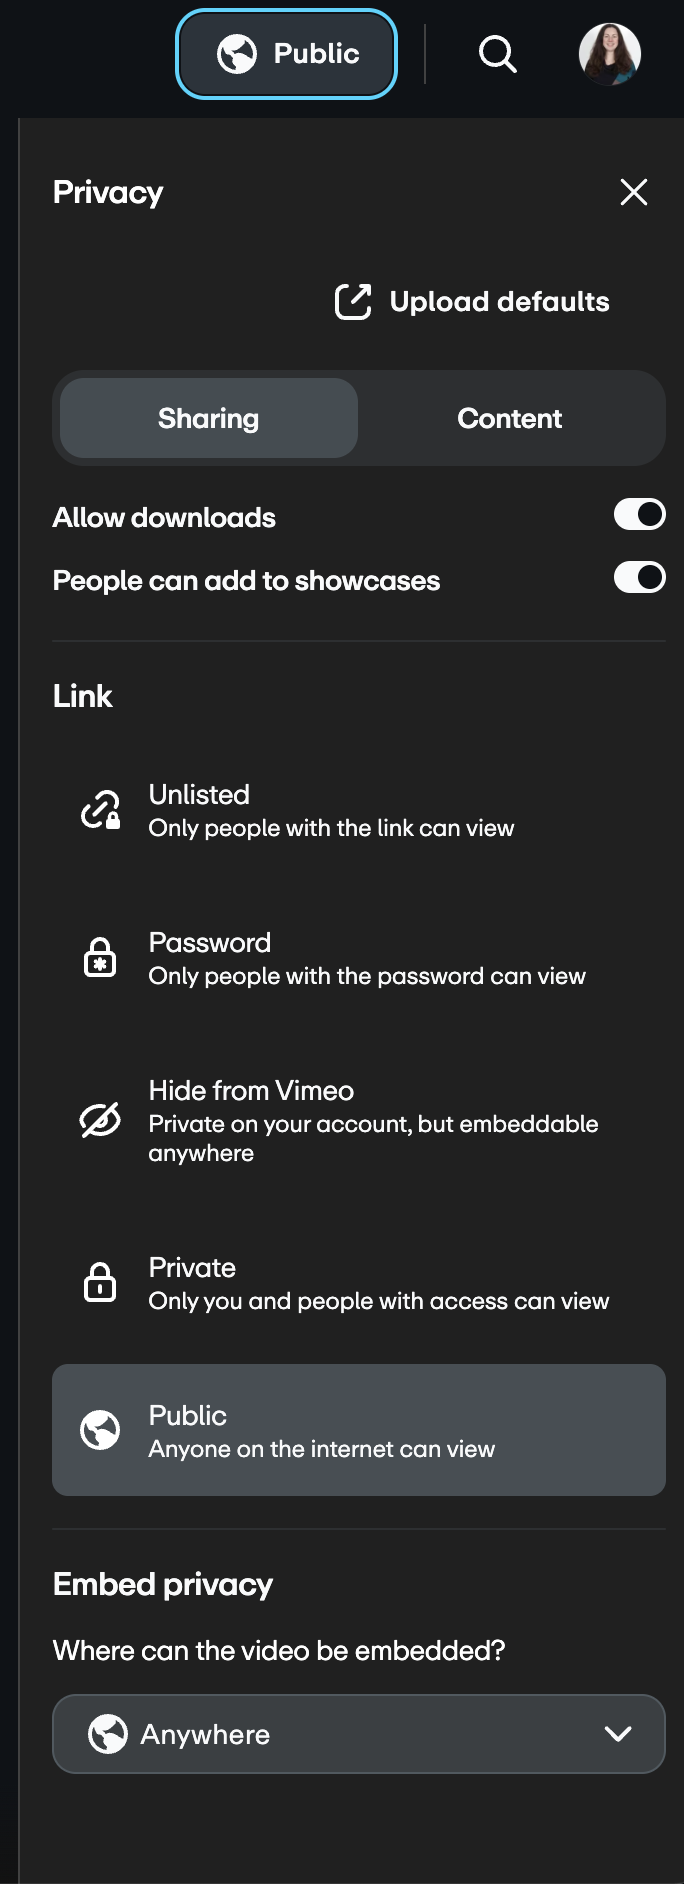Close the Privacy panel
Image resolution: width=684 pixels, height=1884 pixels.
[634, 192]
